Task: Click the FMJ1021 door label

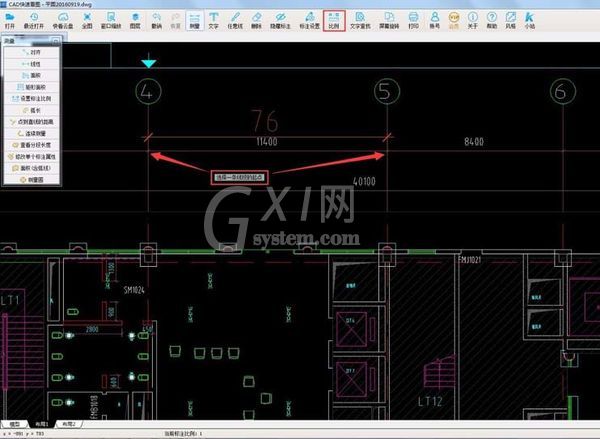Action: coord(470,260)
